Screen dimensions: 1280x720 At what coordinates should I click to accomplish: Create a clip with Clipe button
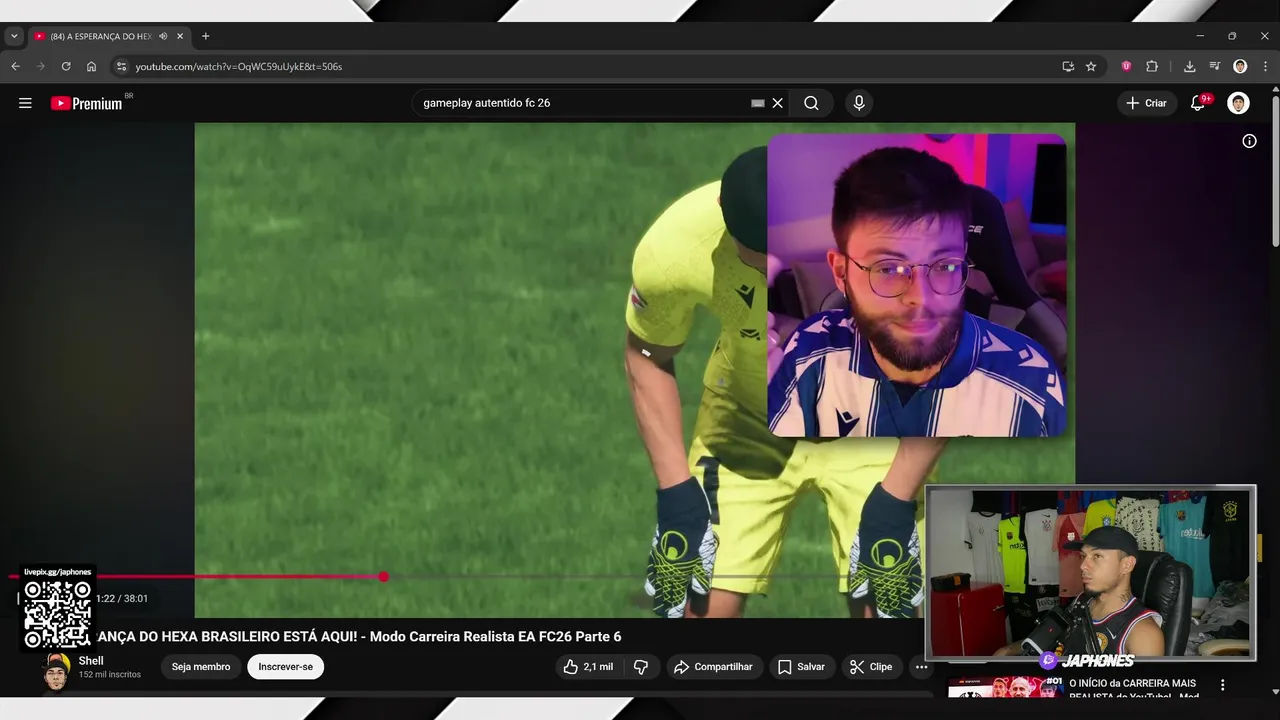click(870, 667)
